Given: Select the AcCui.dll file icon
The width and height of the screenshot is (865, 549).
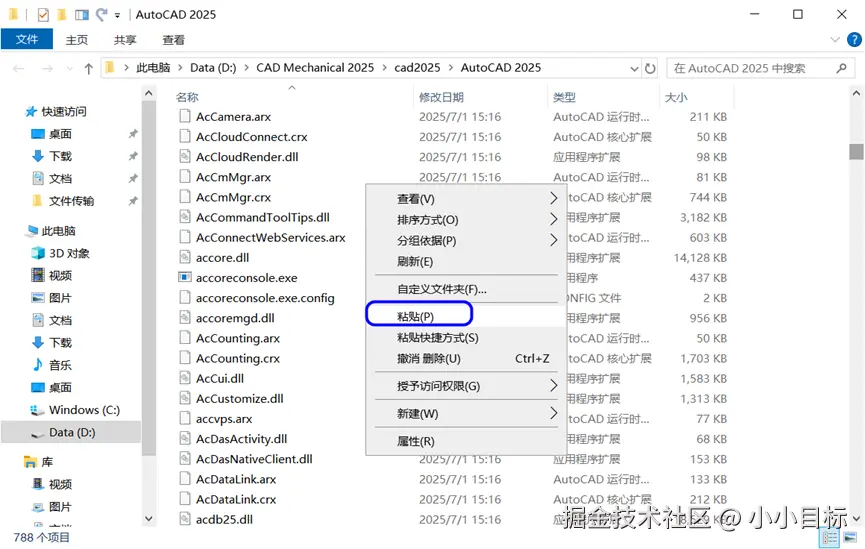Looking at the screenshot, I should 185,378.
